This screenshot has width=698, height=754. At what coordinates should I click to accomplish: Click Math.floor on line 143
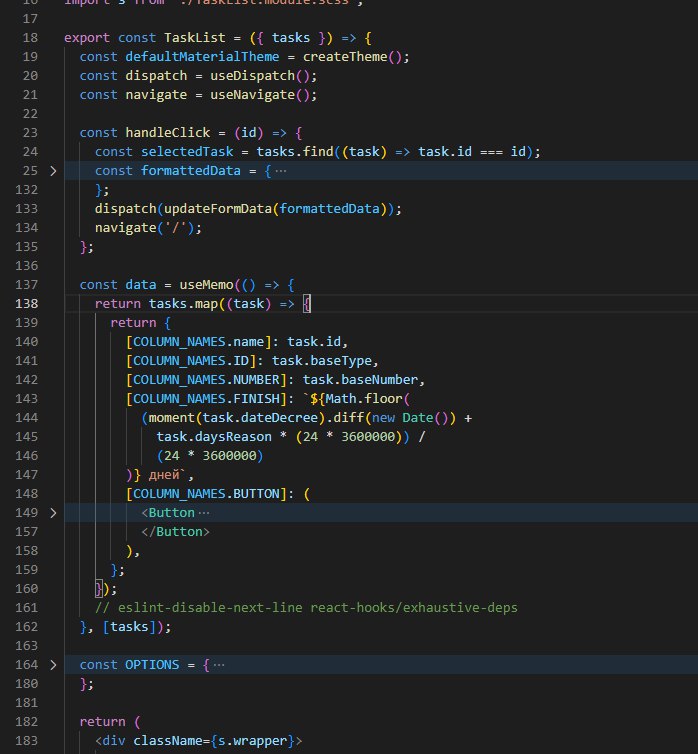[364, 399]
